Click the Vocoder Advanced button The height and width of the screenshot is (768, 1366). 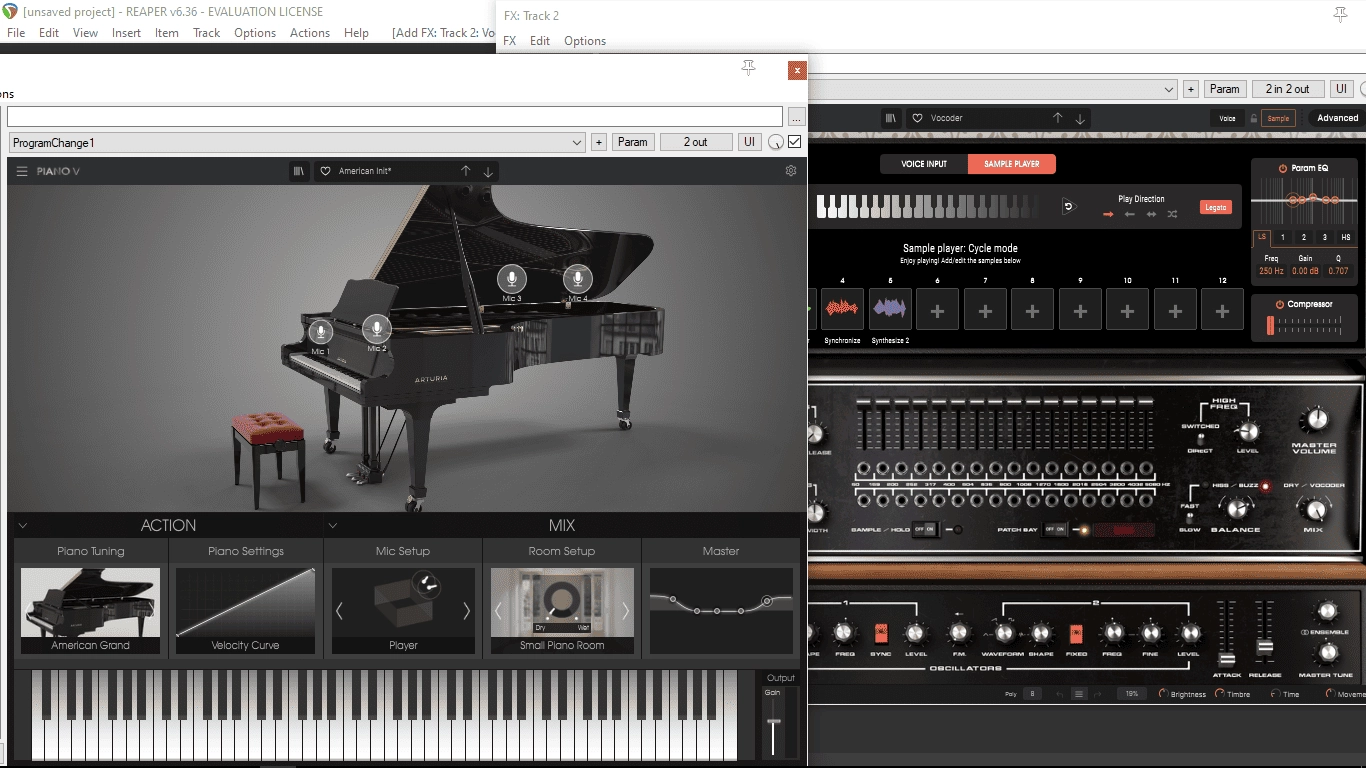pyautogui.click(x=1337, y=118)
